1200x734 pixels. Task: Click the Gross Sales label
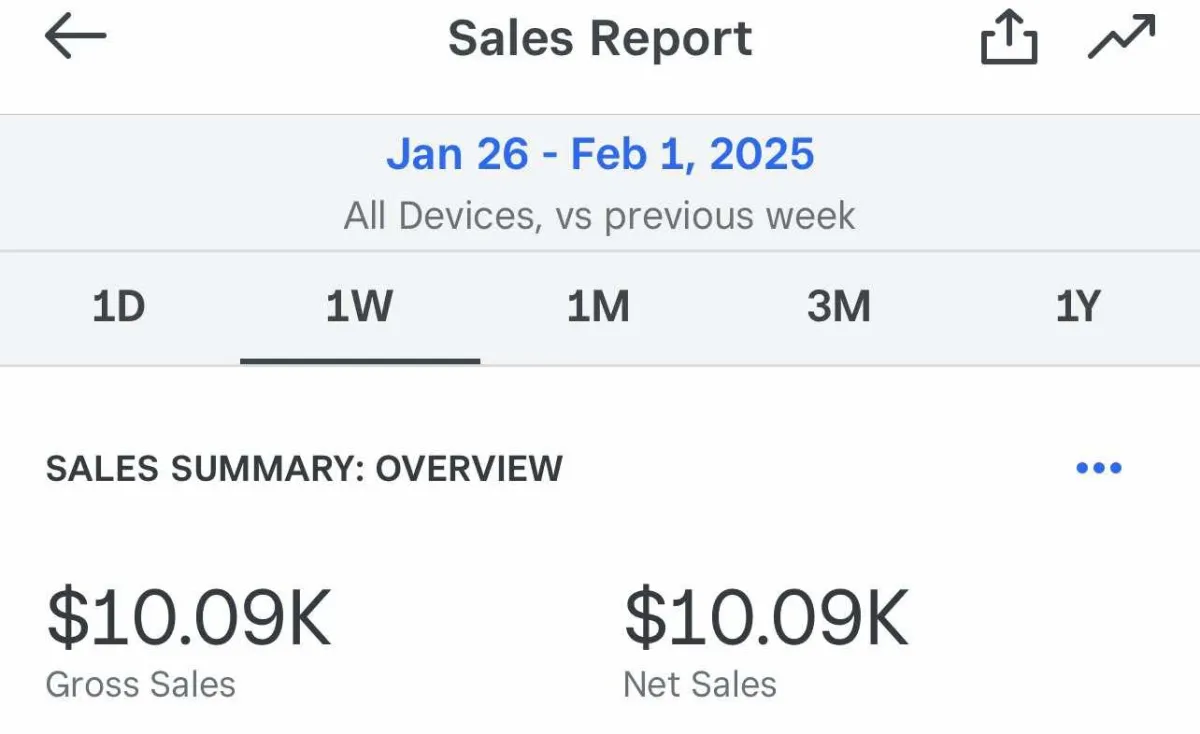[141, 685]
